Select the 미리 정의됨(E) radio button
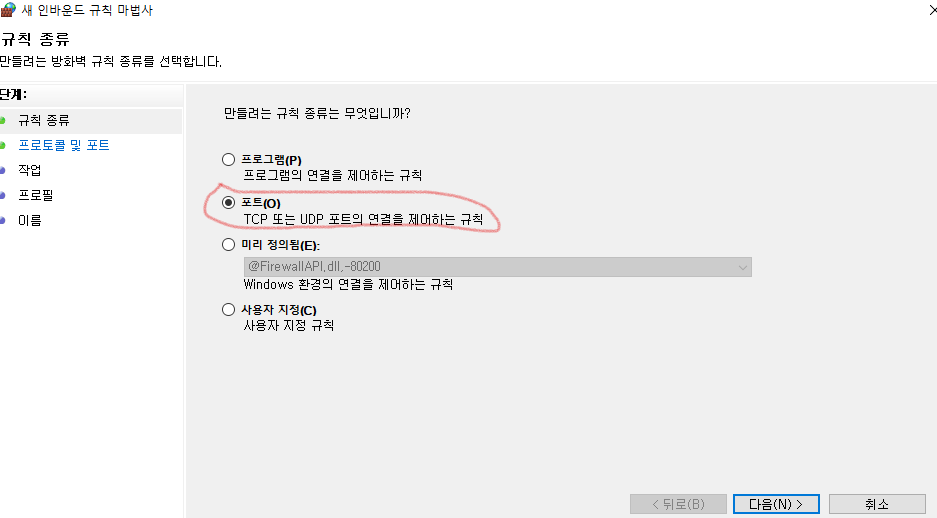The image size is (937, 518). pyautogui.click(x=228, y=244)
